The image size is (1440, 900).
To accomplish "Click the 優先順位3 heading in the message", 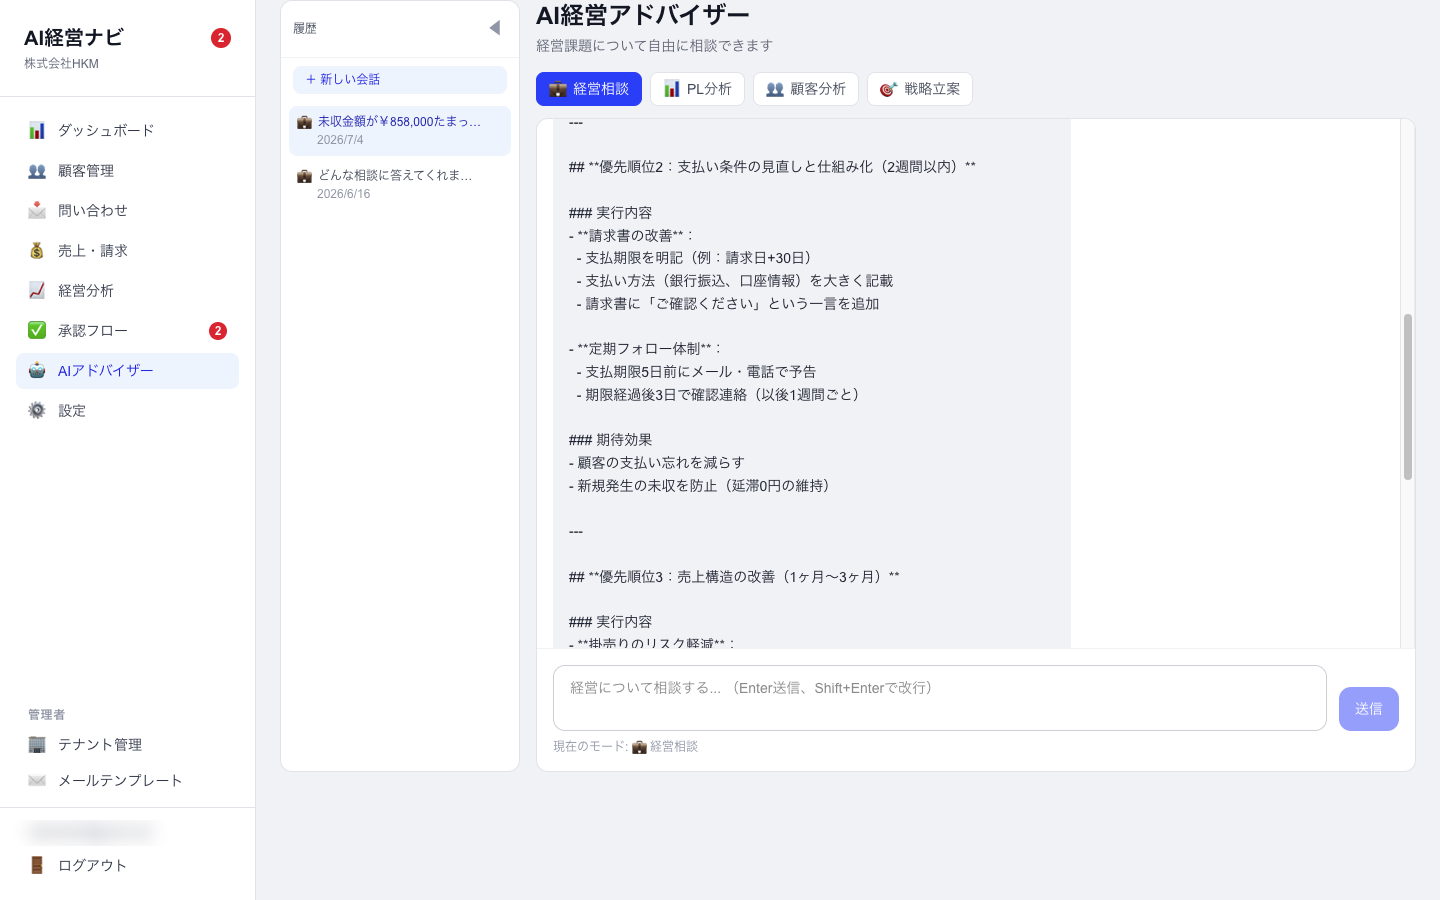I will click(x=734, y=577).
